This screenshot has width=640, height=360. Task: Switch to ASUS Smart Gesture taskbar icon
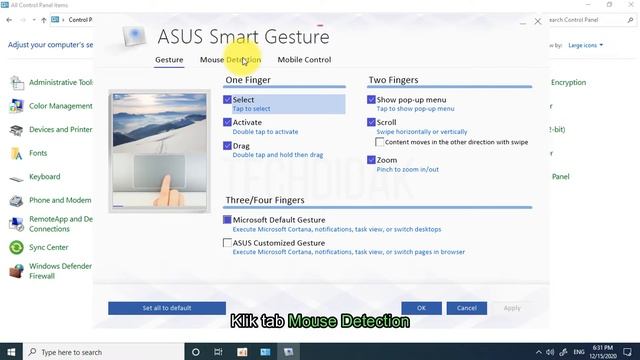coord(289,352)
